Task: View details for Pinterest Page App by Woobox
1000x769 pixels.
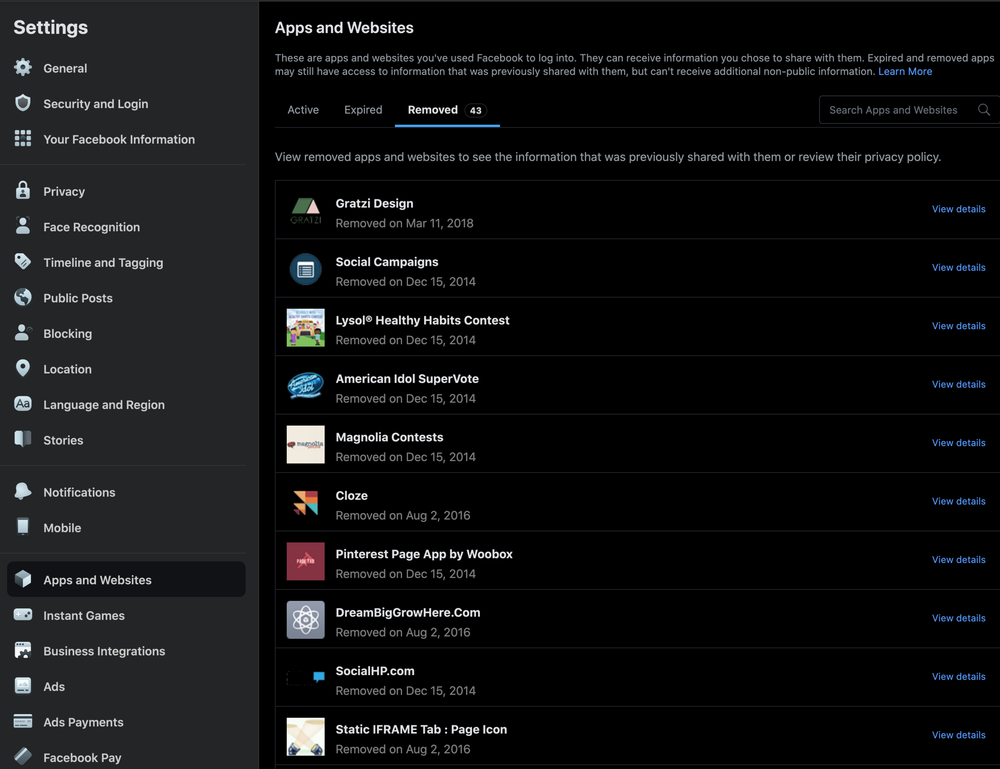Action: tap(959, 560)
